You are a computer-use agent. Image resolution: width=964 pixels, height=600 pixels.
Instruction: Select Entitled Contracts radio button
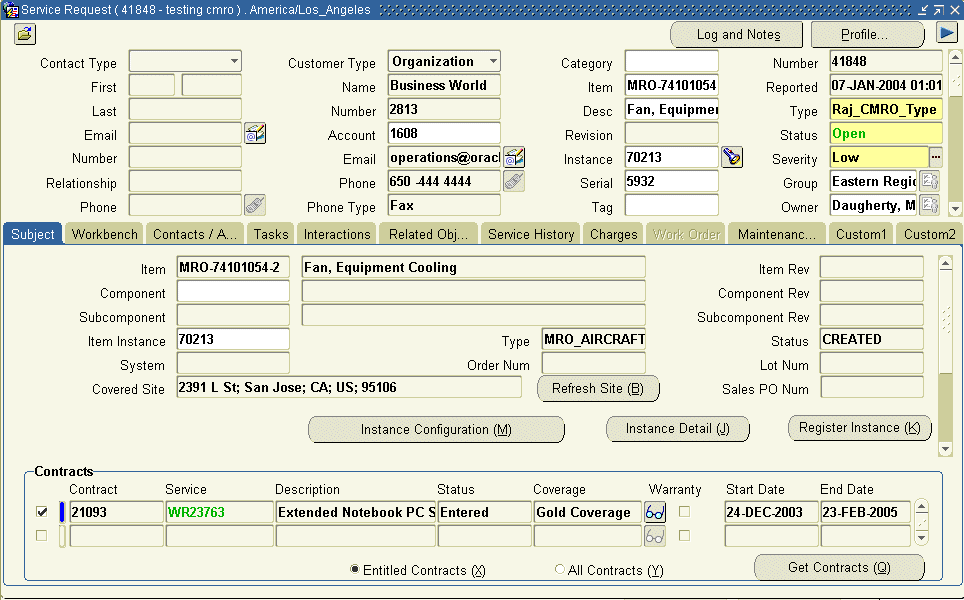tap(355, 569)
